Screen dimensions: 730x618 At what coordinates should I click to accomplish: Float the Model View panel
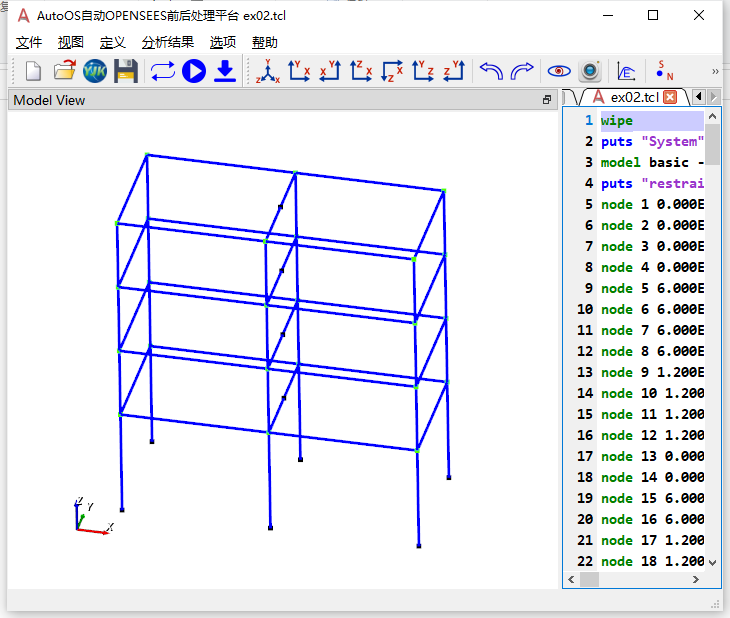[547, 100]
